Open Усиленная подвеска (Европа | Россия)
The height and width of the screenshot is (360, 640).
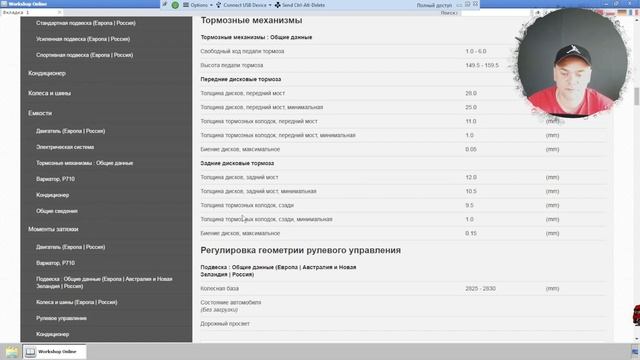pos(83,39)
